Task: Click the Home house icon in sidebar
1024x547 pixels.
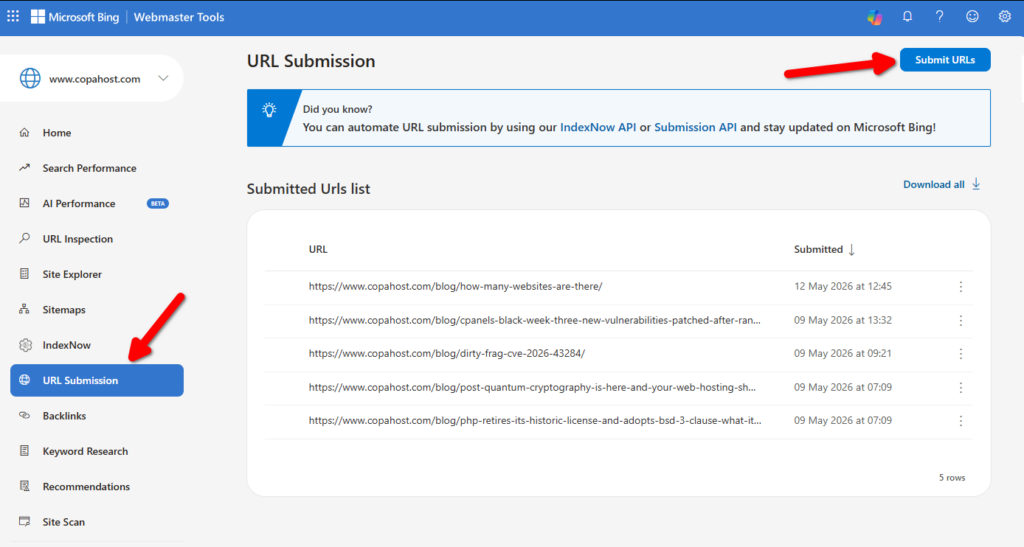Action: click(24, 133)
